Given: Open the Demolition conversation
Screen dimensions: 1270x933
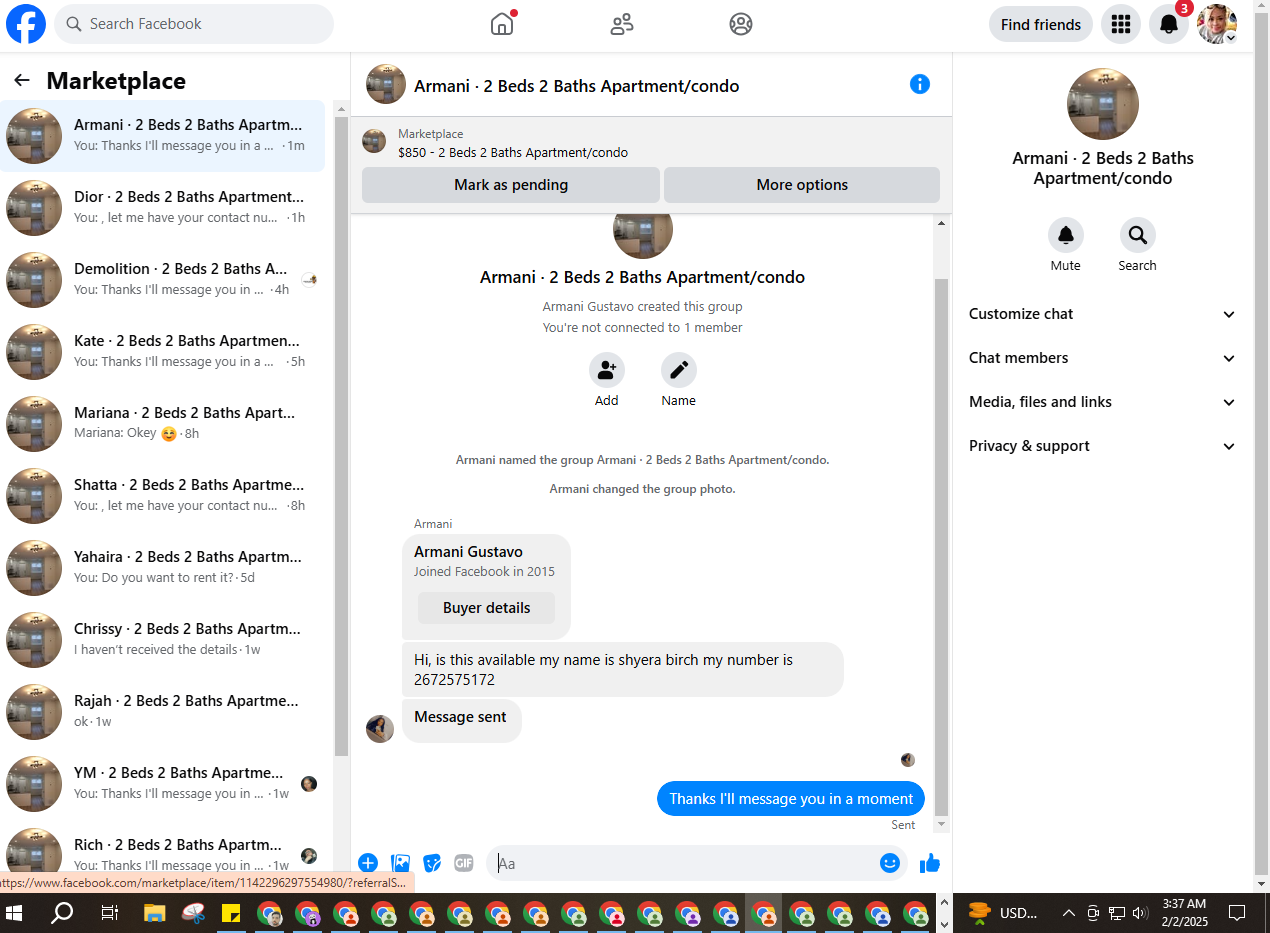Looking at the screenshot, I should (x=163, y=280).
